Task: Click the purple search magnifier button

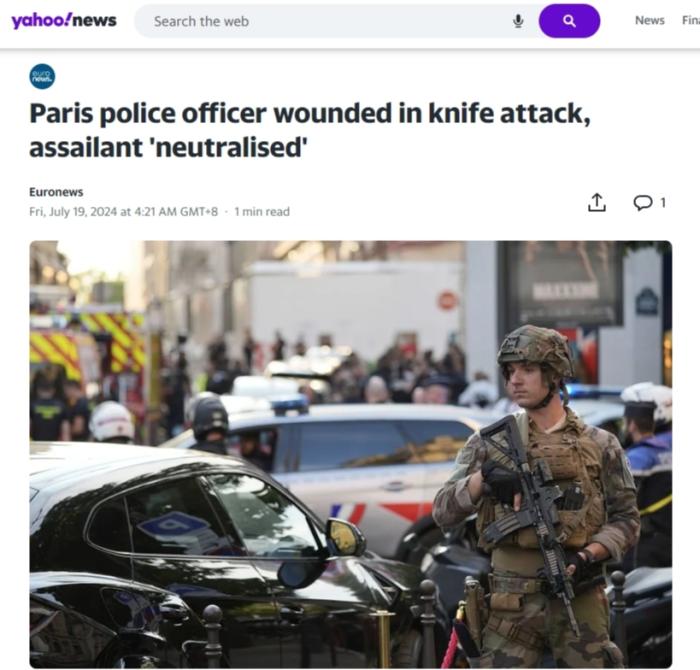Action: pos(569,21)
